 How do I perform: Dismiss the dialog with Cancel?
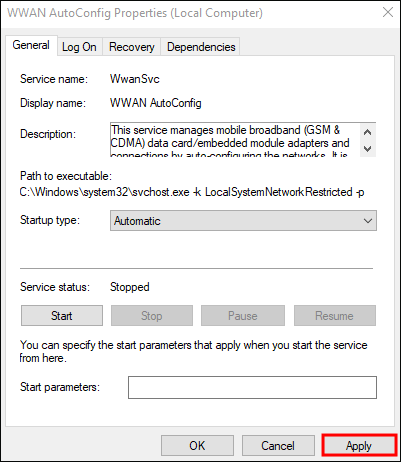pos(278,446)
